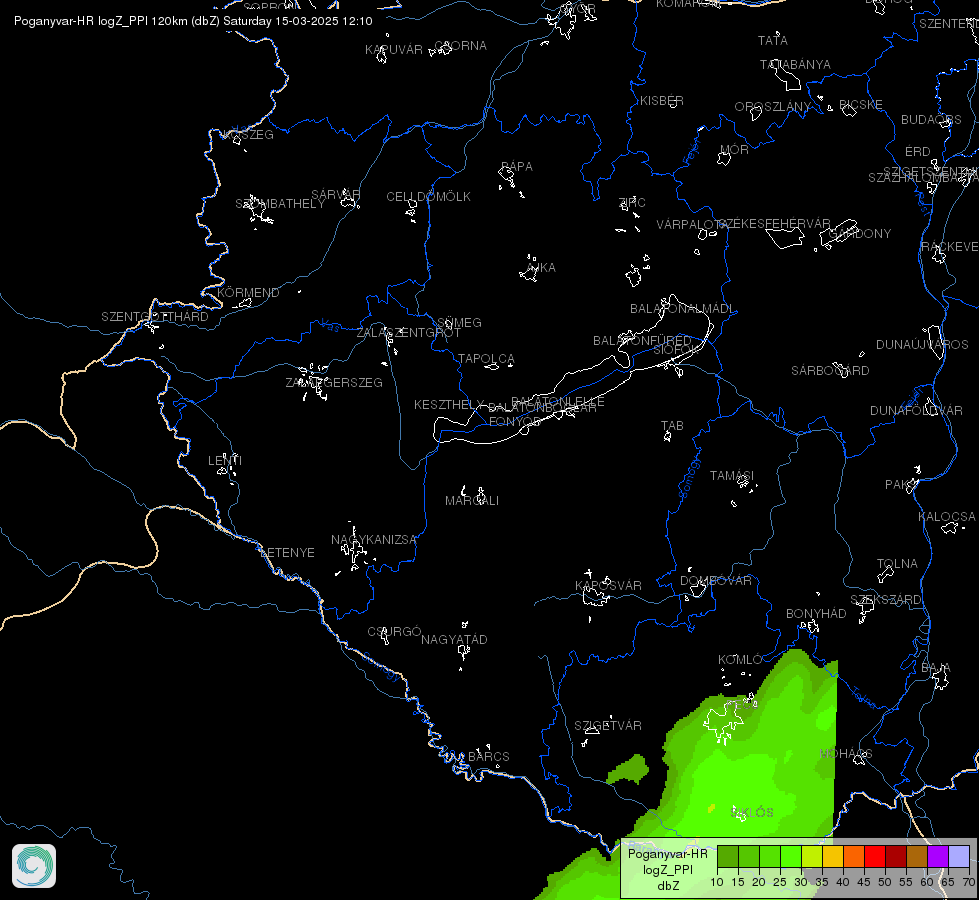Click the KAPUVÁR city label
Image resolution: width=979 pixels, height=900 pixels.
(394, 49)
